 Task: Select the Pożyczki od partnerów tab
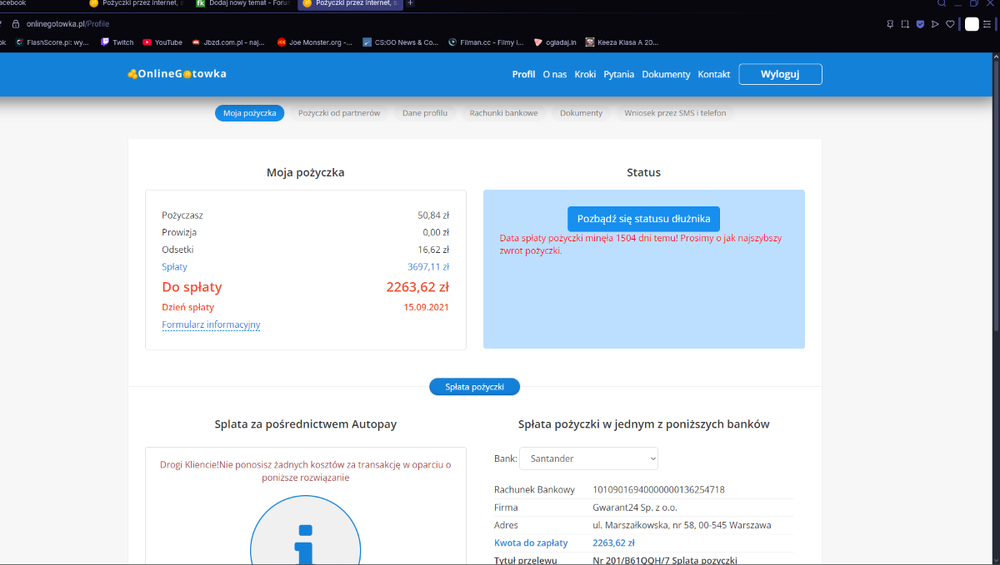339,113
